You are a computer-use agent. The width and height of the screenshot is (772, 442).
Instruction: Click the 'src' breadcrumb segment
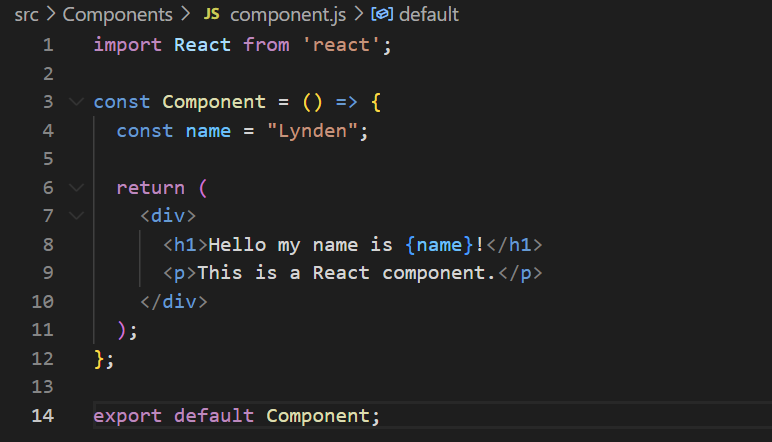click(x=26, y=15)
